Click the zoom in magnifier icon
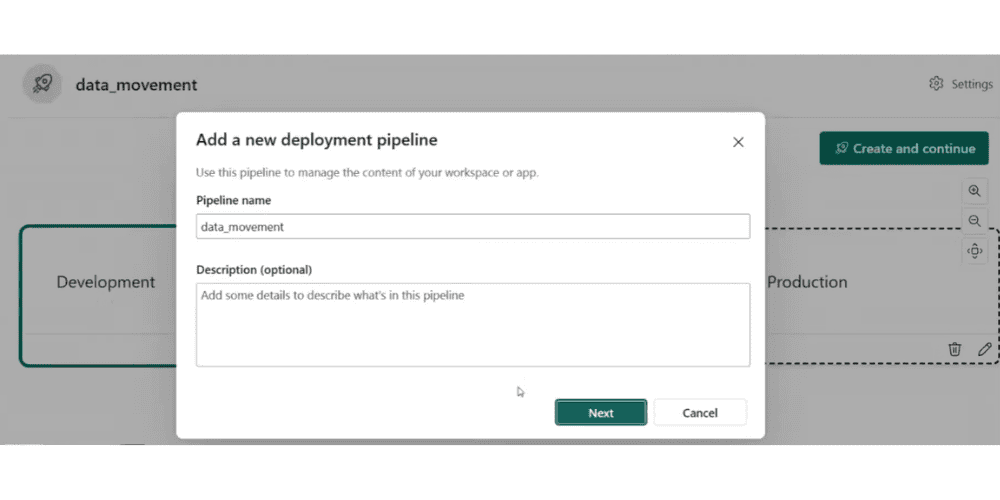The width and height of the screenshot is (1000, 500). (x=974, y=191)
